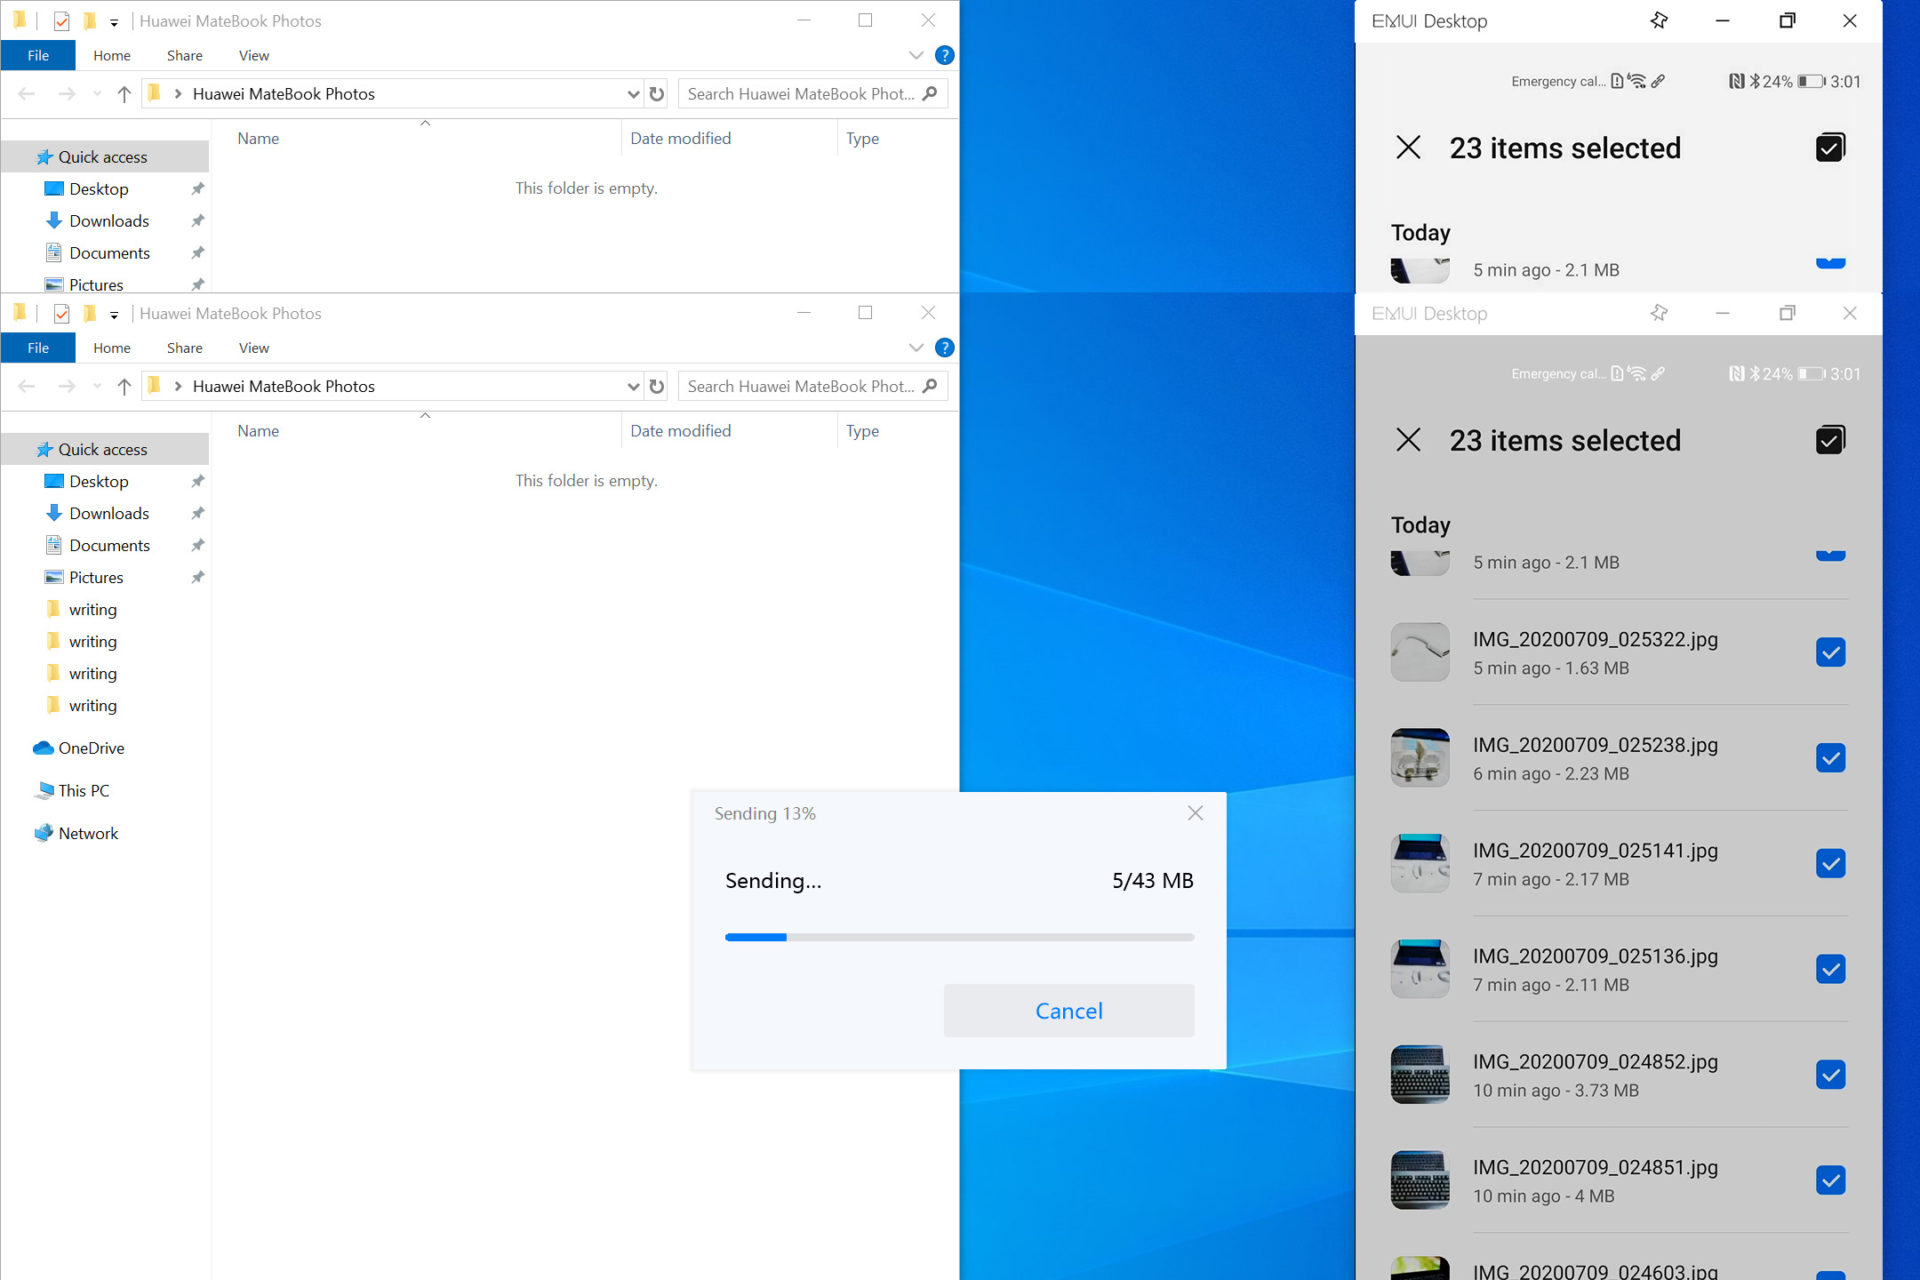The width and height of the screenshot is (1920, 1280).
Task: Open OneDrive in the navigation pane
Action: pyautogui.click(x=90, y=748)
